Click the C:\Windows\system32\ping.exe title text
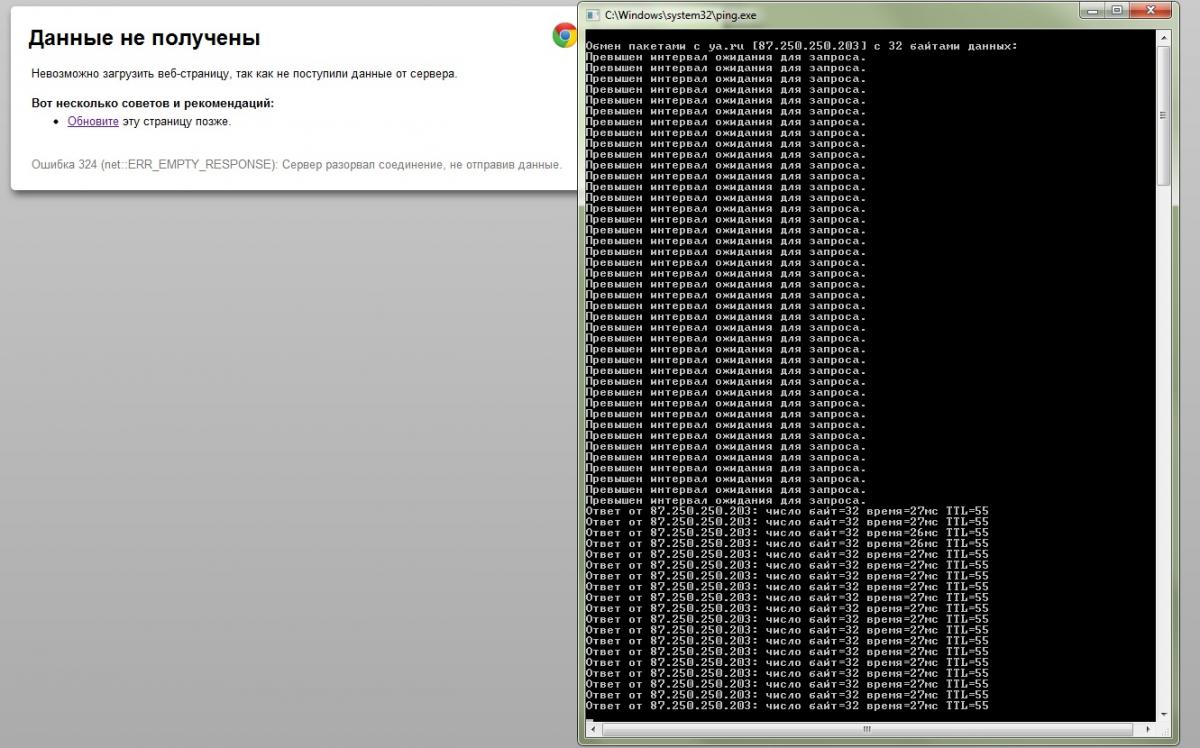The image size is (1200, 748). point(680,14)
